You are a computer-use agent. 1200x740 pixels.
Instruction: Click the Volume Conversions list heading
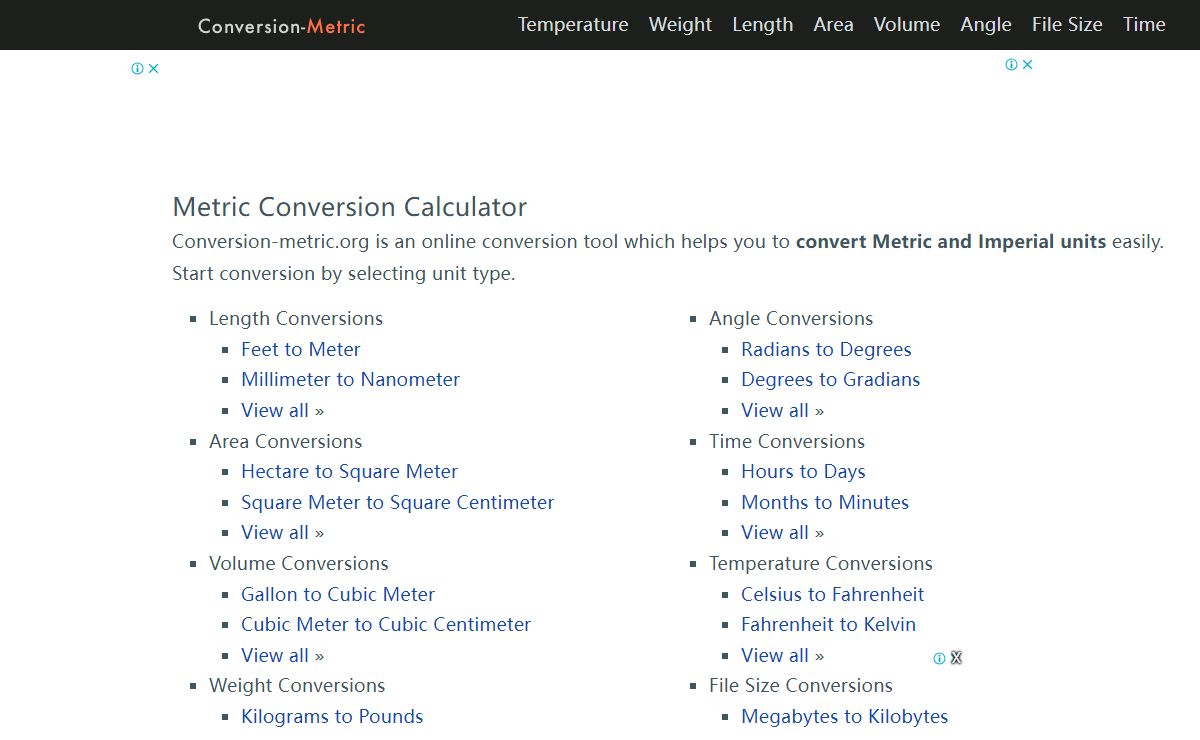(298, 563)
